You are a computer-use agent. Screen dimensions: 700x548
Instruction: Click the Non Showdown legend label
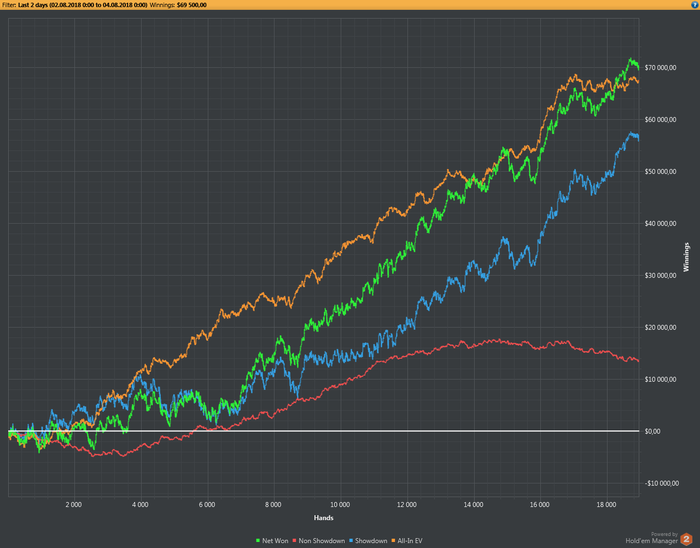pyautogui.click(x=321, y=541)
